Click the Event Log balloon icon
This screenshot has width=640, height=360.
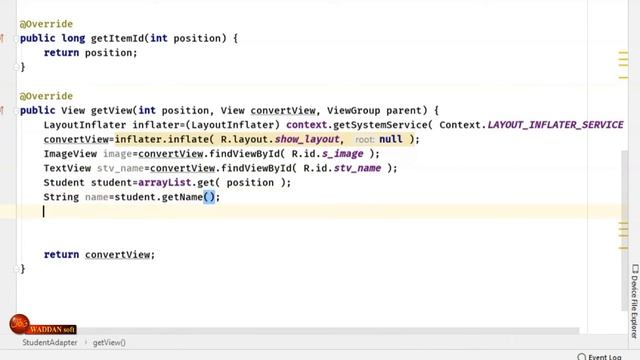[581, 357]
